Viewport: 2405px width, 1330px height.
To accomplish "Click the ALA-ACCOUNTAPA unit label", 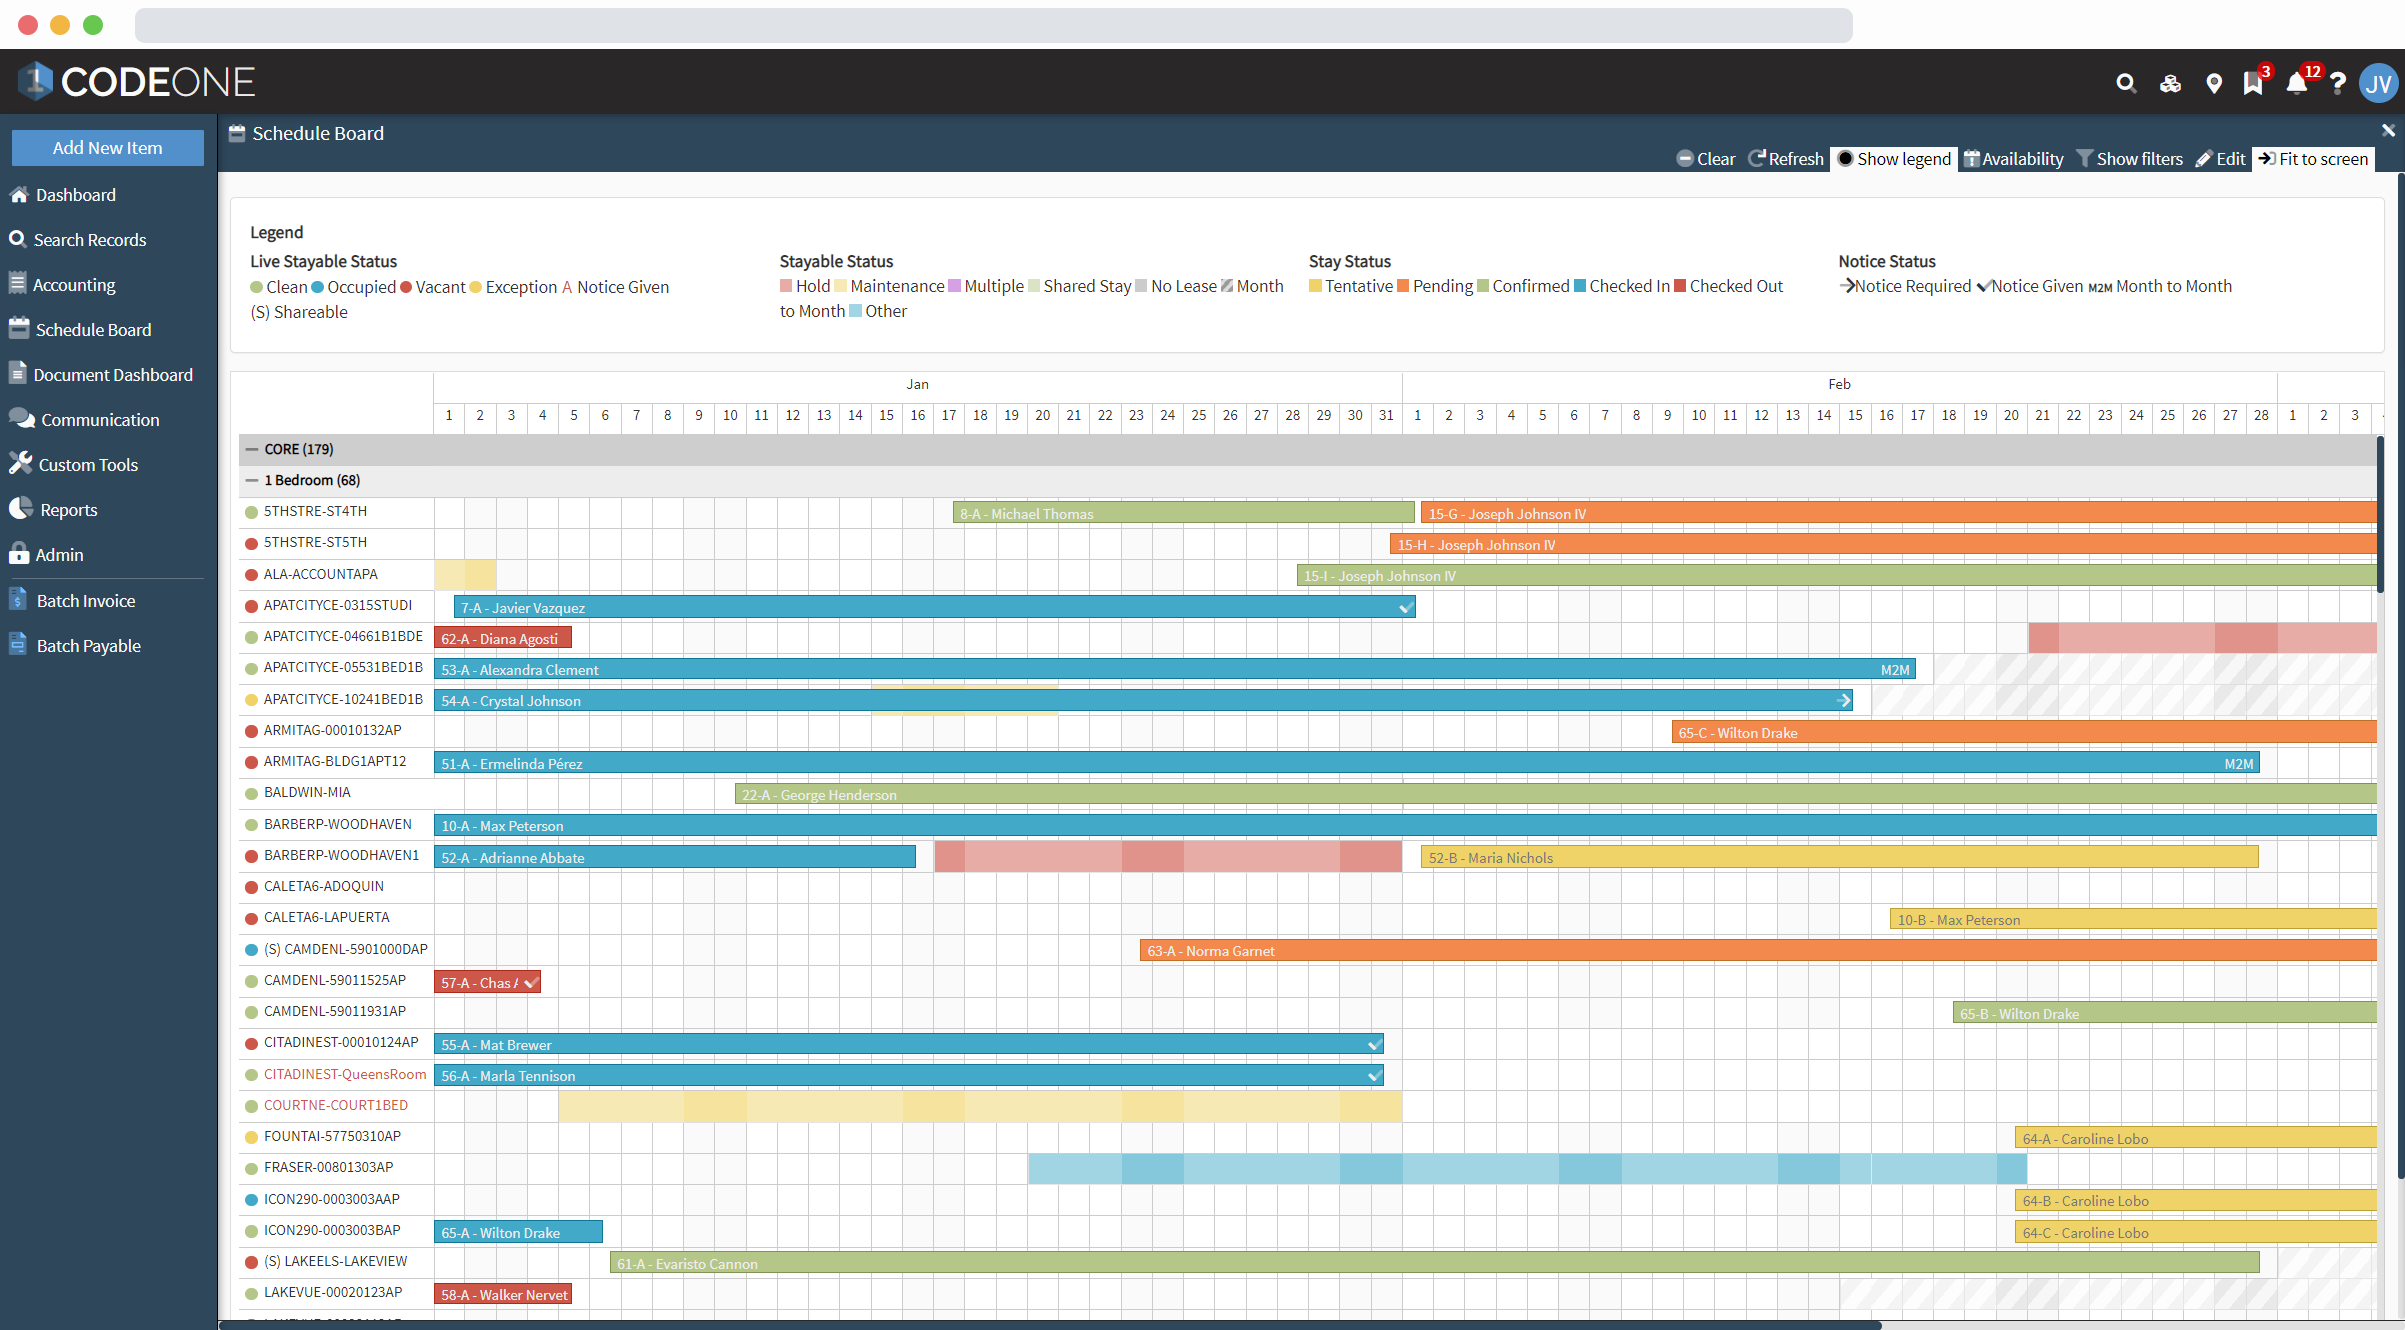I will [x=320, y=575].
